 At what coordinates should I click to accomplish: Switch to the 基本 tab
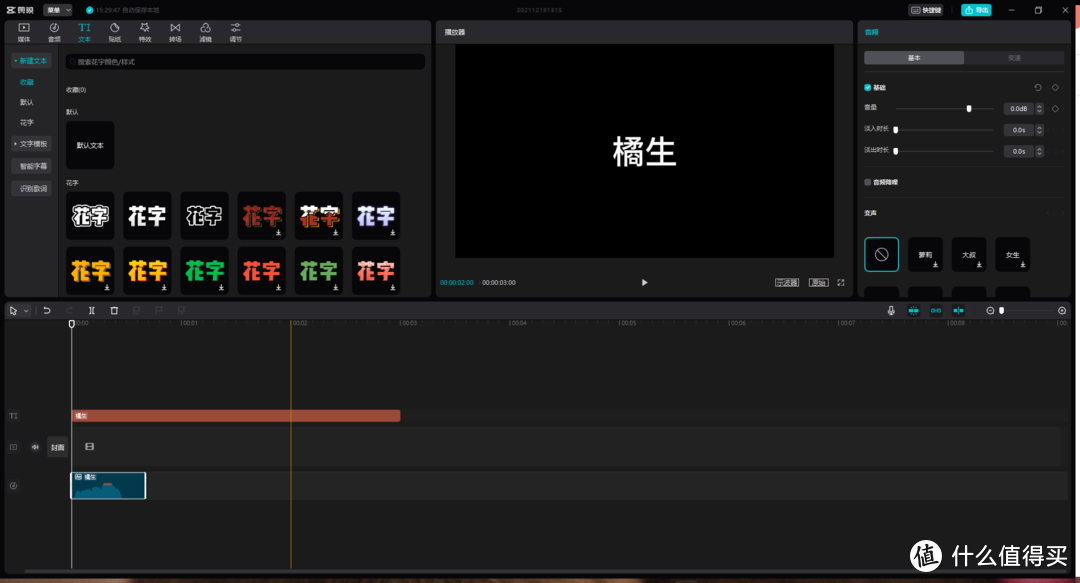[914, 58]
